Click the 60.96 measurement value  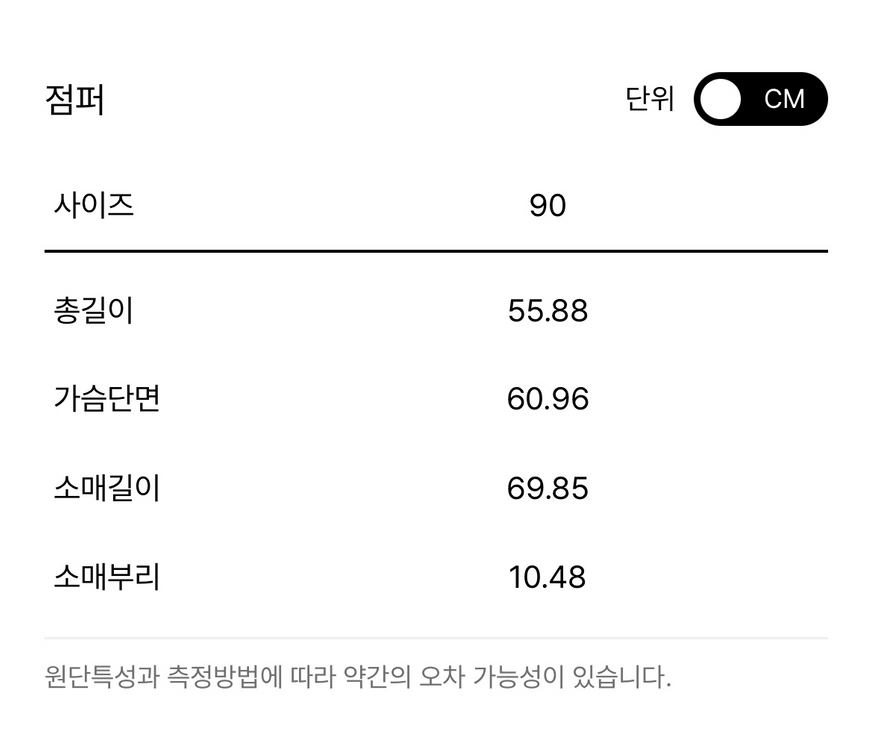point(549,399)
